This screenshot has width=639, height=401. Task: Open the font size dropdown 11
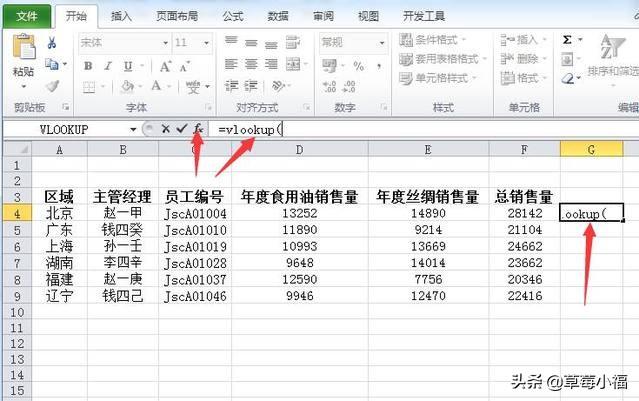tap(207, 43)
